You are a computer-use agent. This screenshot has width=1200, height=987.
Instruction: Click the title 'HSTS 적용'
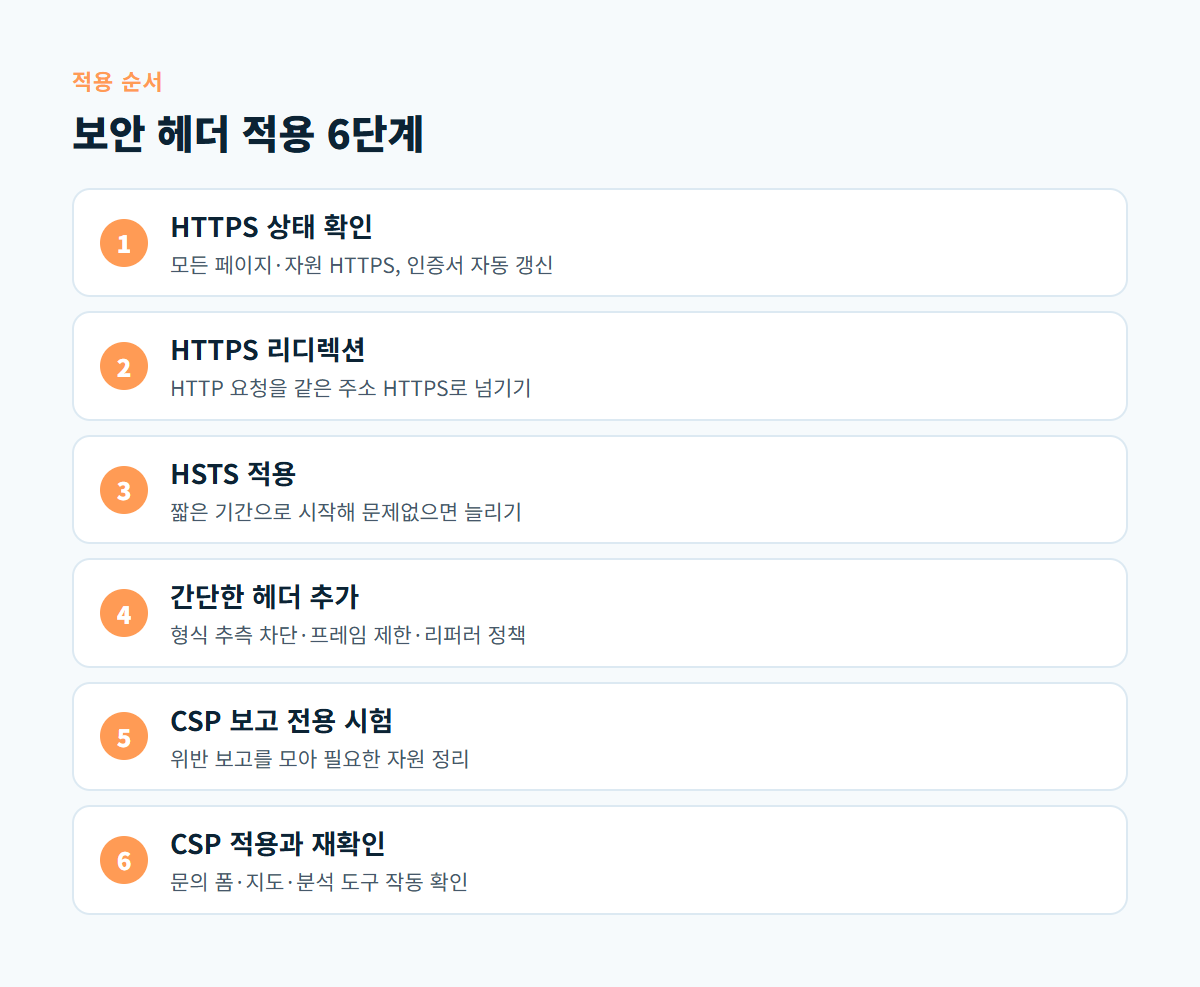(x=233, y=474)
